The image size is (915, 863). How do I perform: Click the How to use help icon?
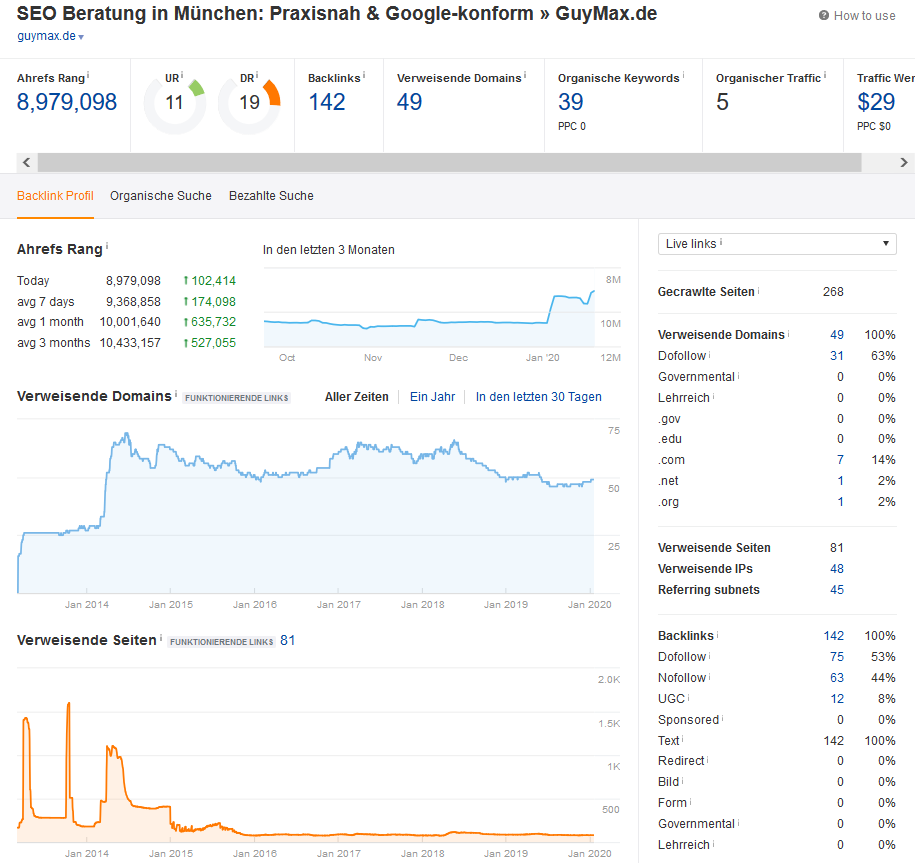[x=823, y=16]
